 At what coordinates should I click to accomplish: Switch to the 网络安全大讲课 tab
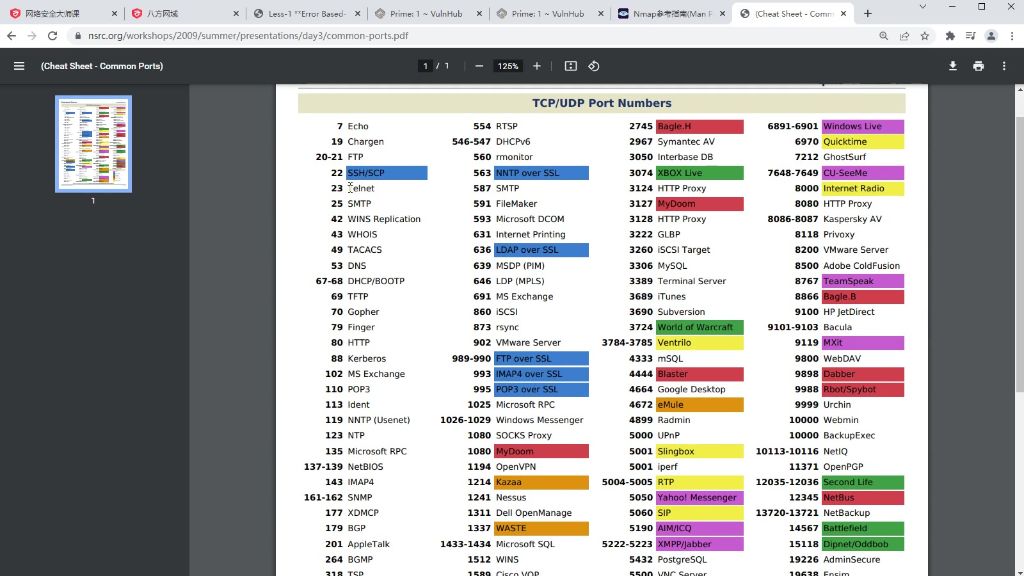tap(61, 13)
